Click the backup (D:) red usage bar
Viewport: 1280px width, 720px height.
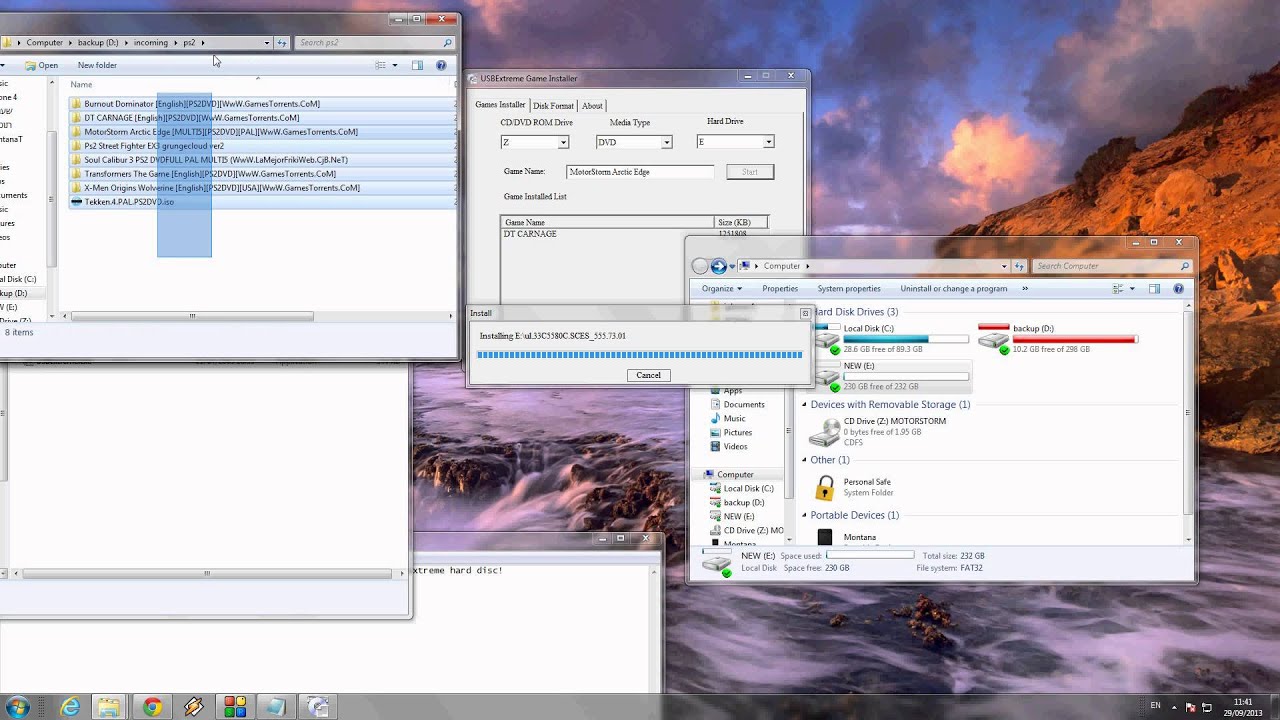click(1075, 340)
